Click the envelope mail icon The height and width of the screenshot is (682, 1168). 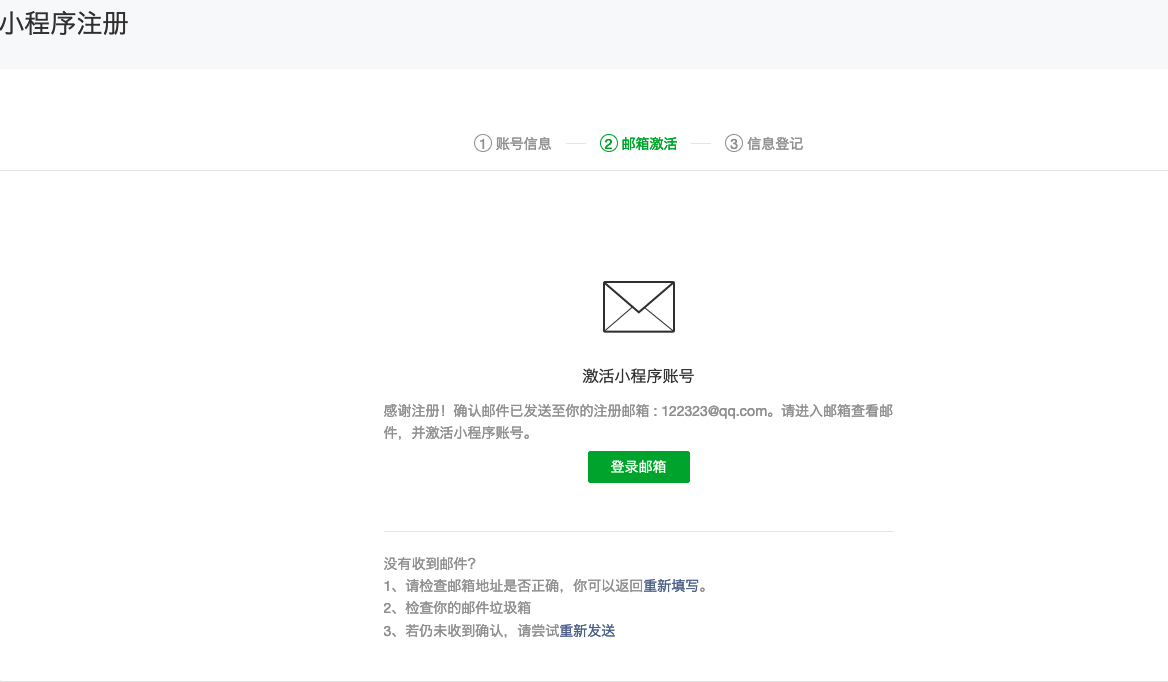[638, 307]
